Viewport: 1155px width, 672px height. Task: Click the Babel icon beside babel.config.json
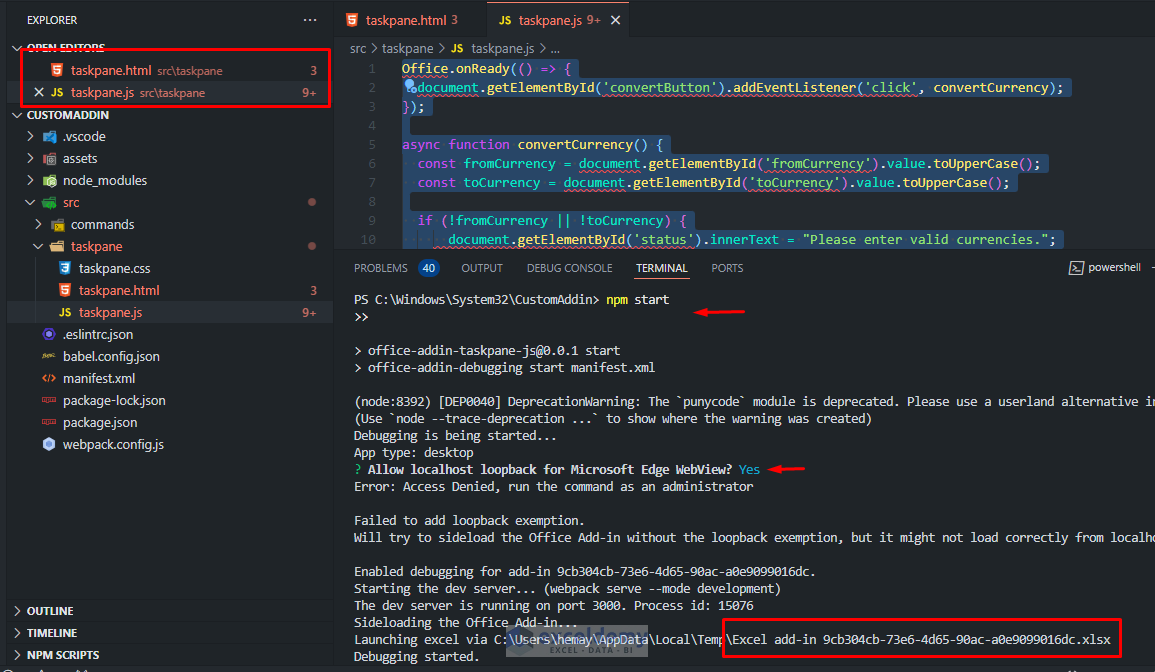pos(49,356)
